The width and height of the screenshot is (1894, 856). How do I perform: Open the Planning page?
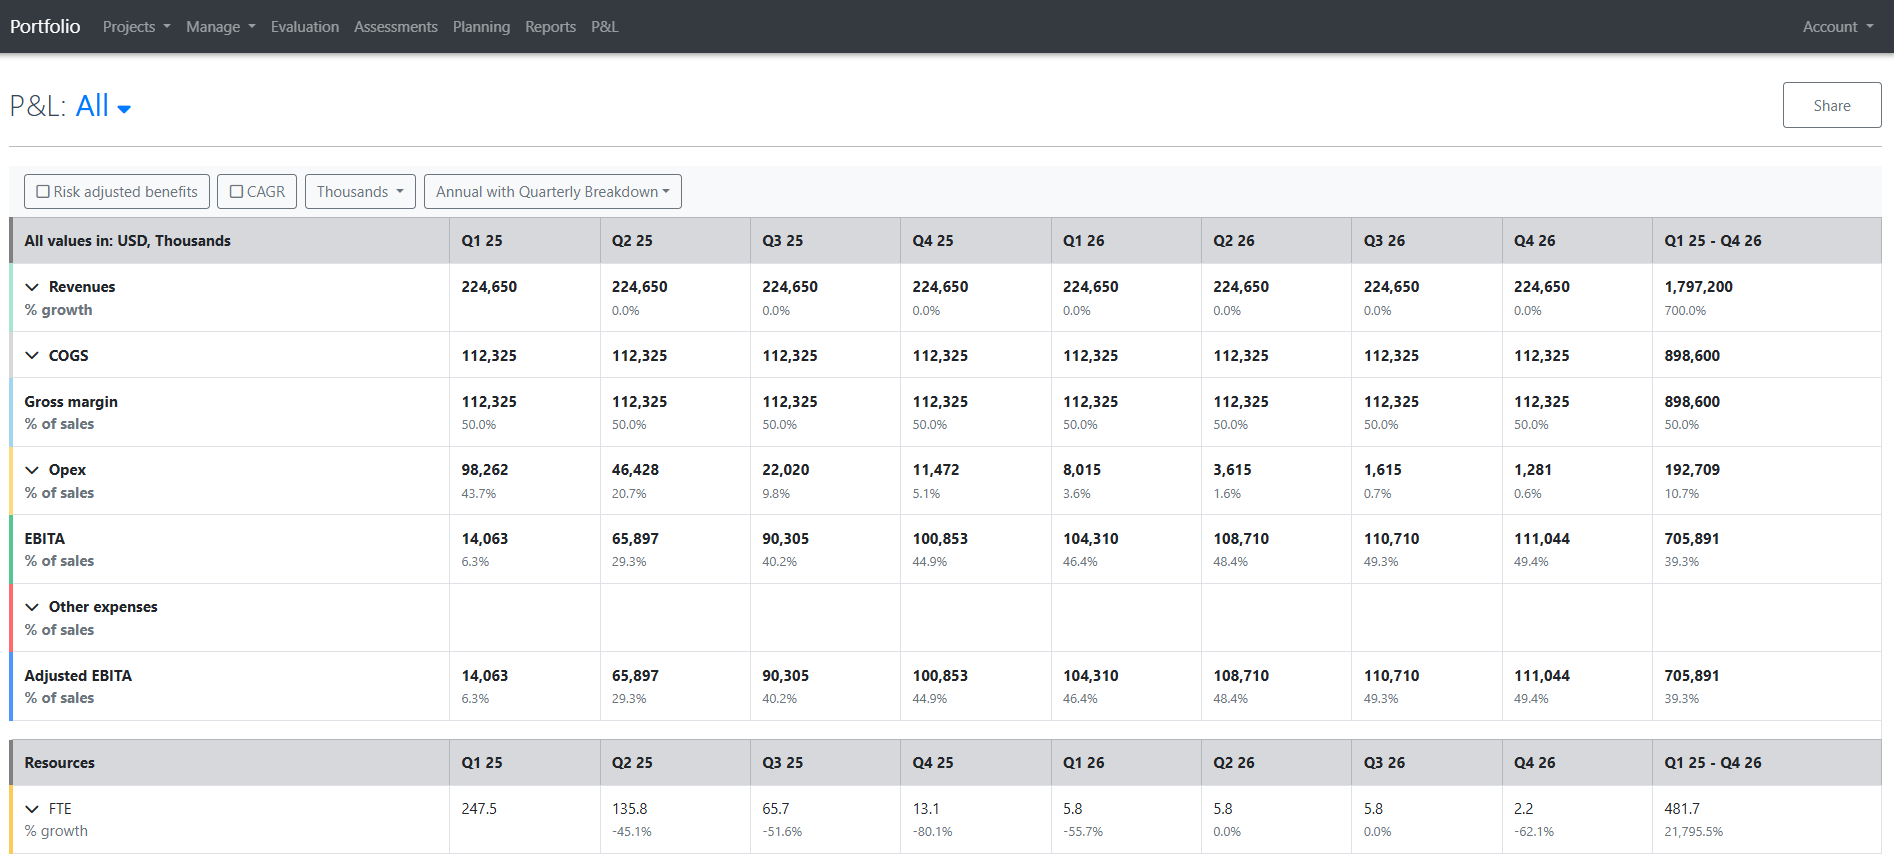pos(481,27)
